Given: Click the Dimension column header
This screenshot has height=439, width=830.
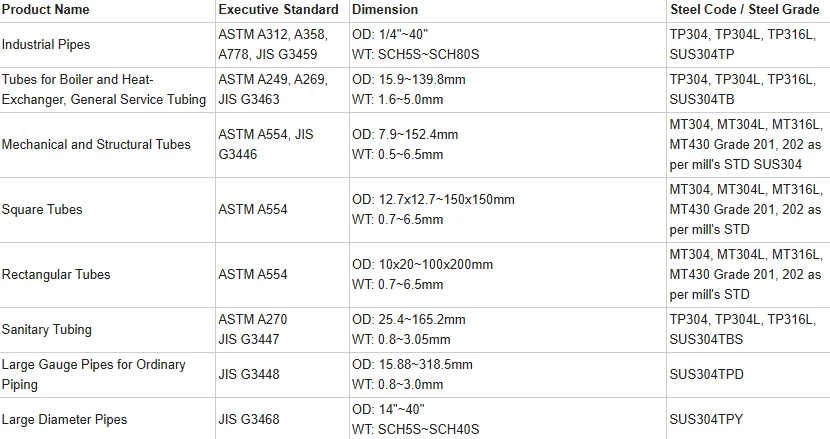Looking at the screenshot, I should click(385, 10).
